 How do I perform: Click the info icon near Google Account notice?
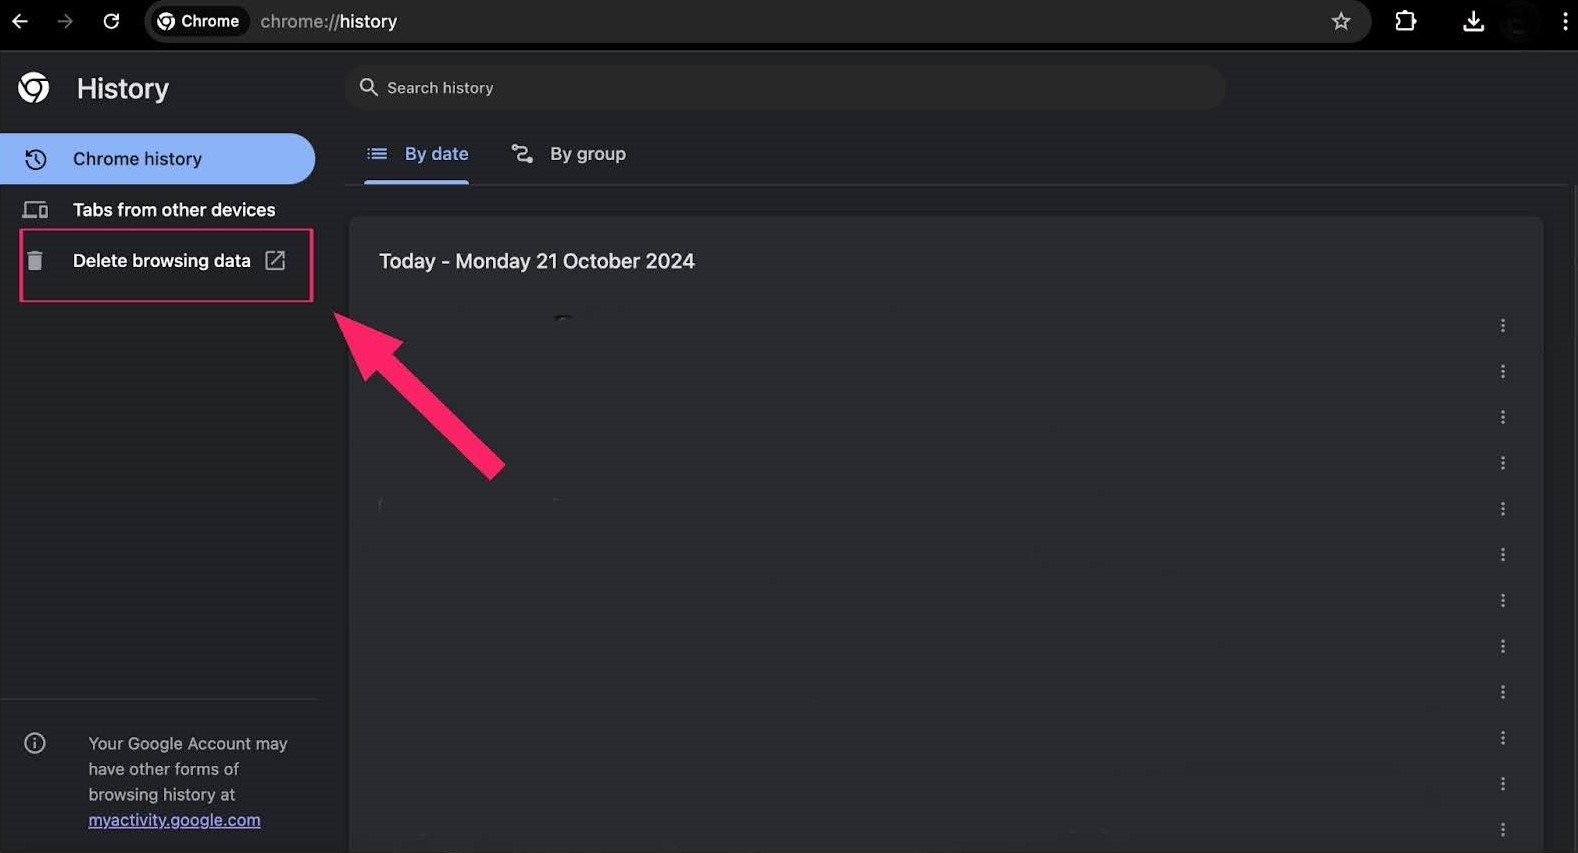point(35,743)
